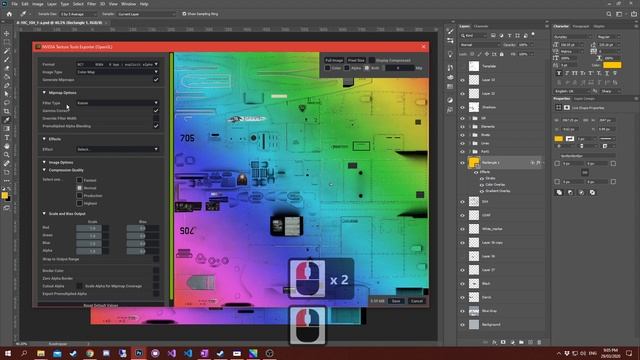
Task: Select the Type tool in the toolbar
Action: (x=7, y=138)
